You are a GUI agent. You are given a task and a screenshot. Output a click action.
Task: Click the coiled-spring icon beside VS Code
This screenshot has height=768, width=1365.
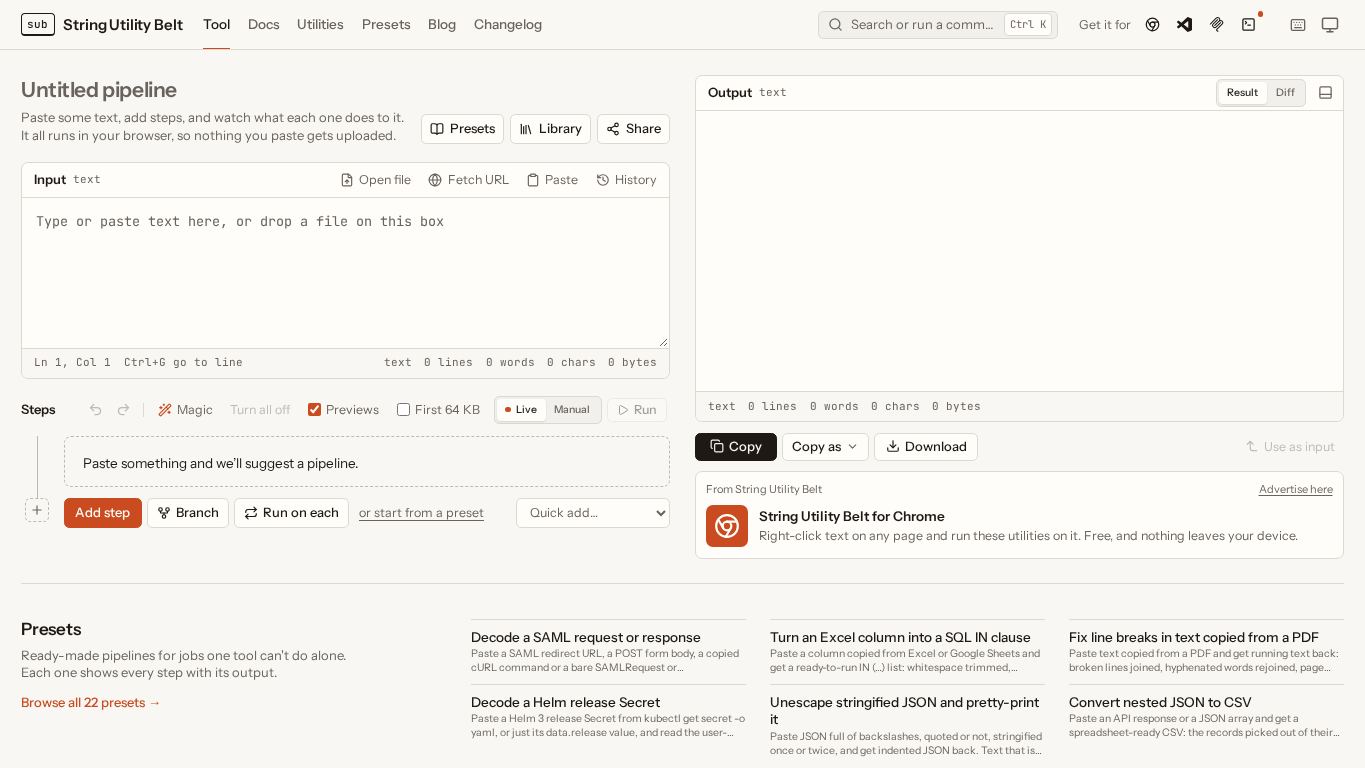[x=1216, y=25]
